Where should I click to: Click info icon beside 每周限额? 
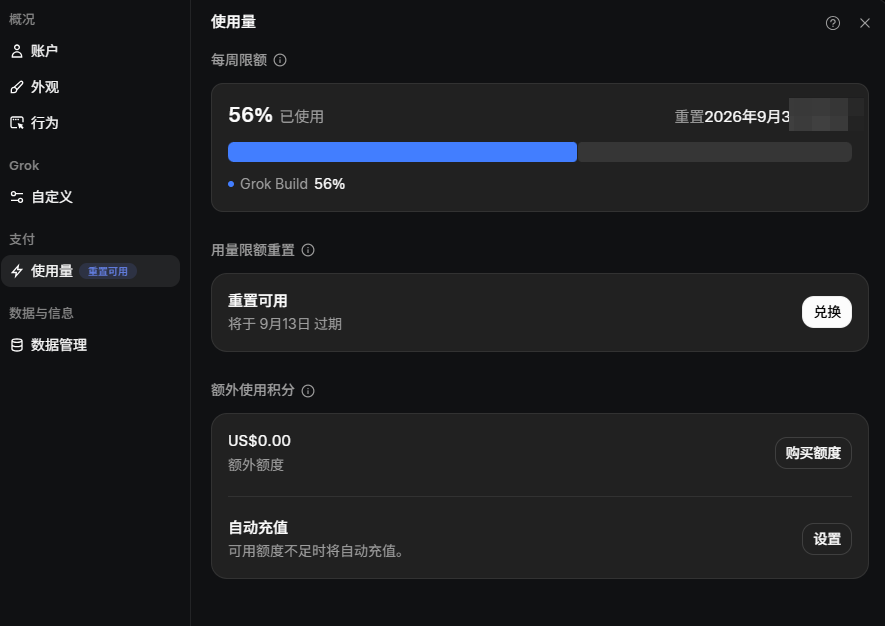[280, 60]
